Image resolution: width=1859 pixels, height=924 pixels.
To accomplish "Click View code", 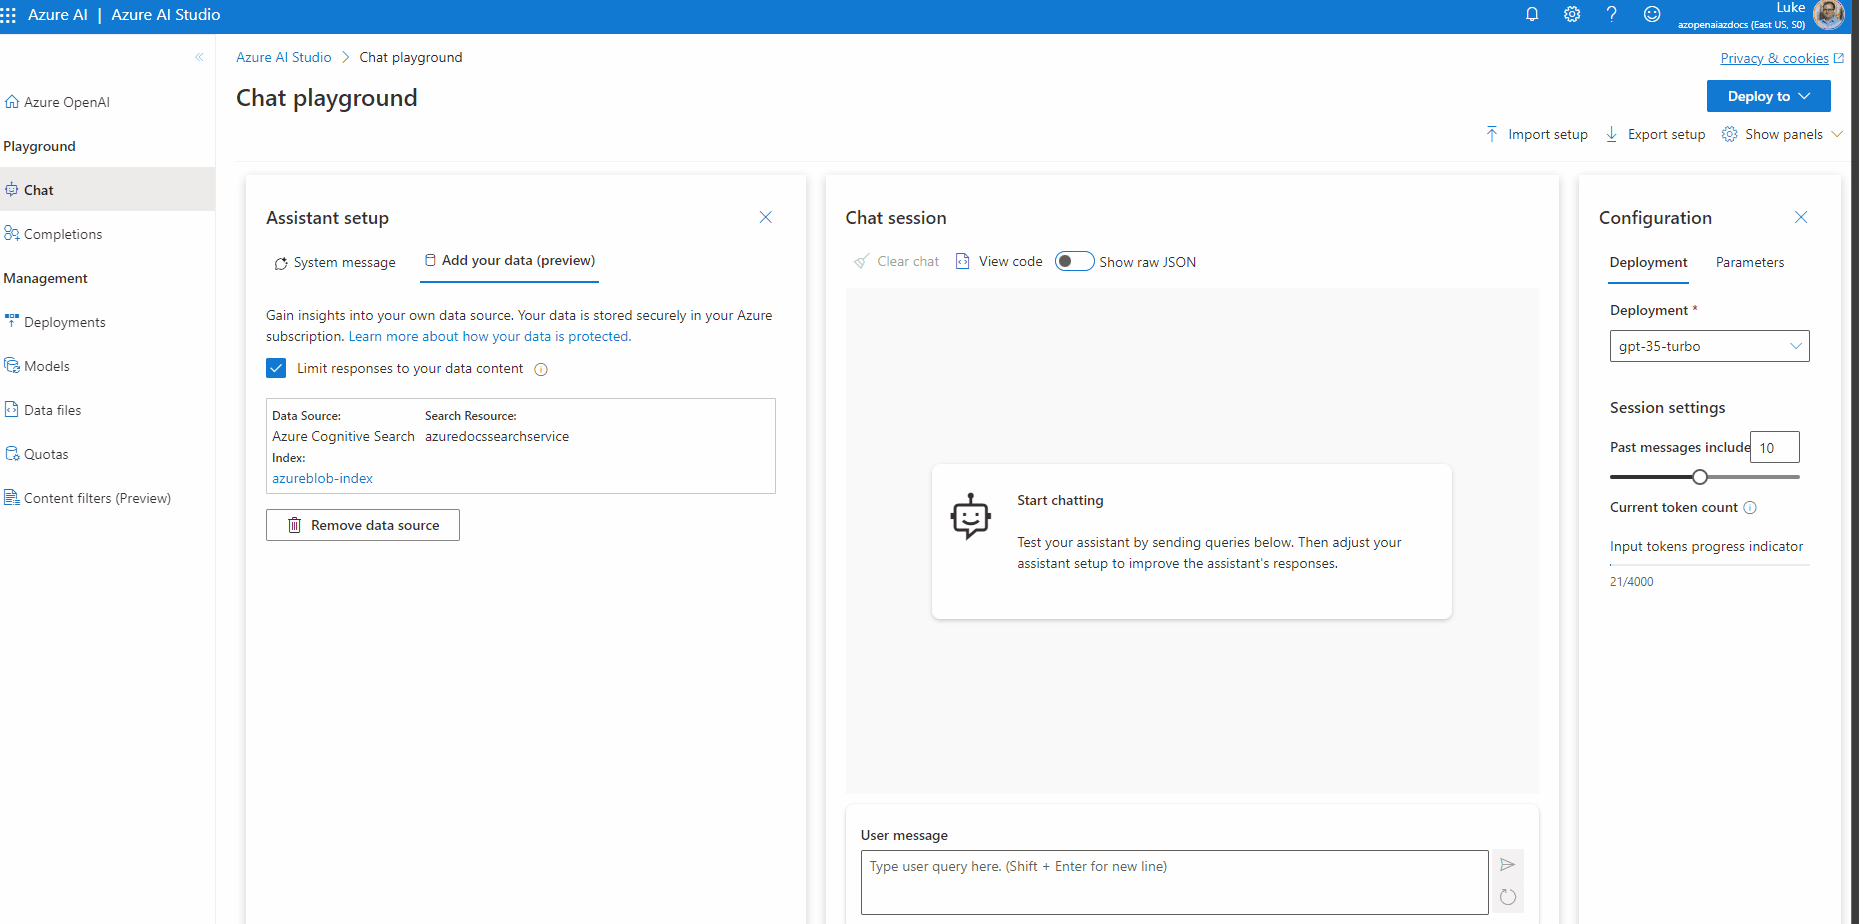I will 999,261.
